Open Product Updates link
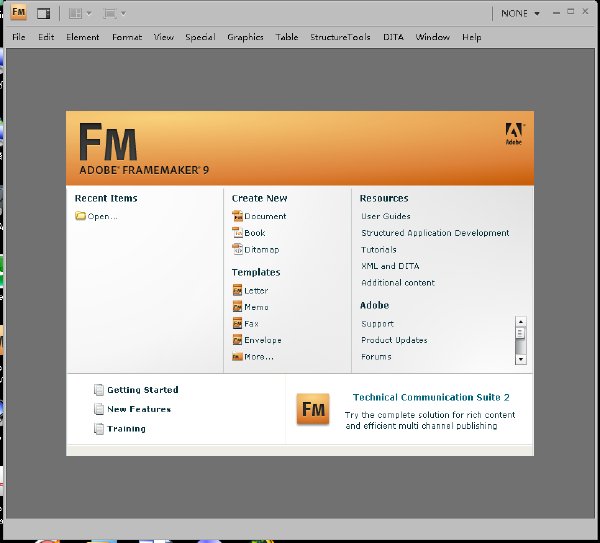 [x=394, y=340]
